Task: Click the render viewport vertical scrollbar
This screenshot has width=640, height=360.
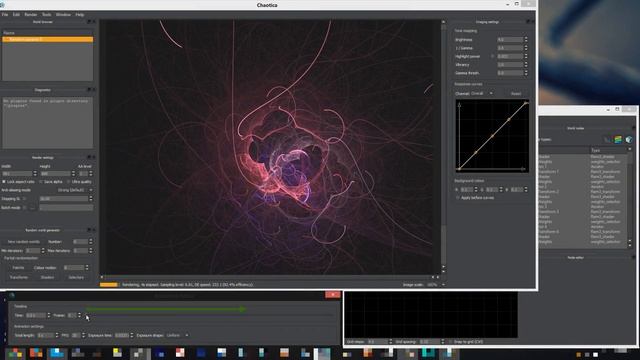Action: [443, 143]
